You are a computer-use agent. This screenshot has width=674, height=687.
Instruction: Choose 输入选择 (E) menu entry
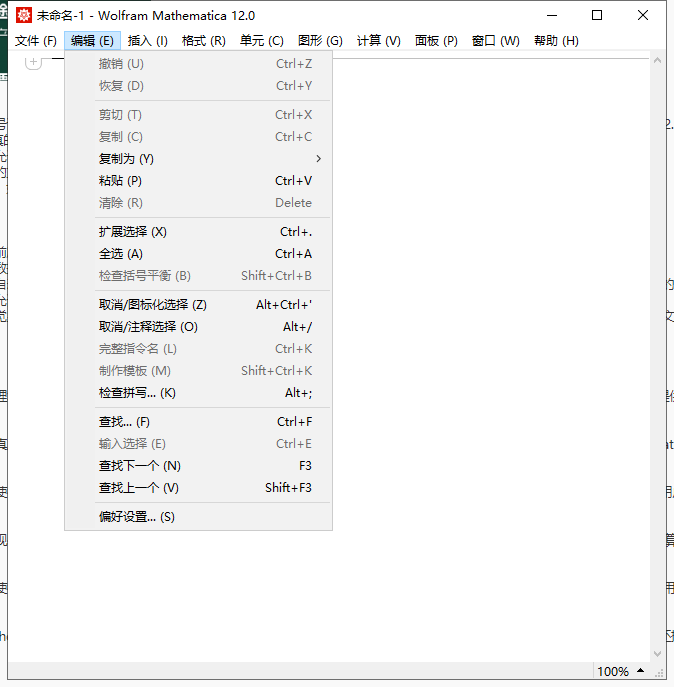(x=199, y=444)
